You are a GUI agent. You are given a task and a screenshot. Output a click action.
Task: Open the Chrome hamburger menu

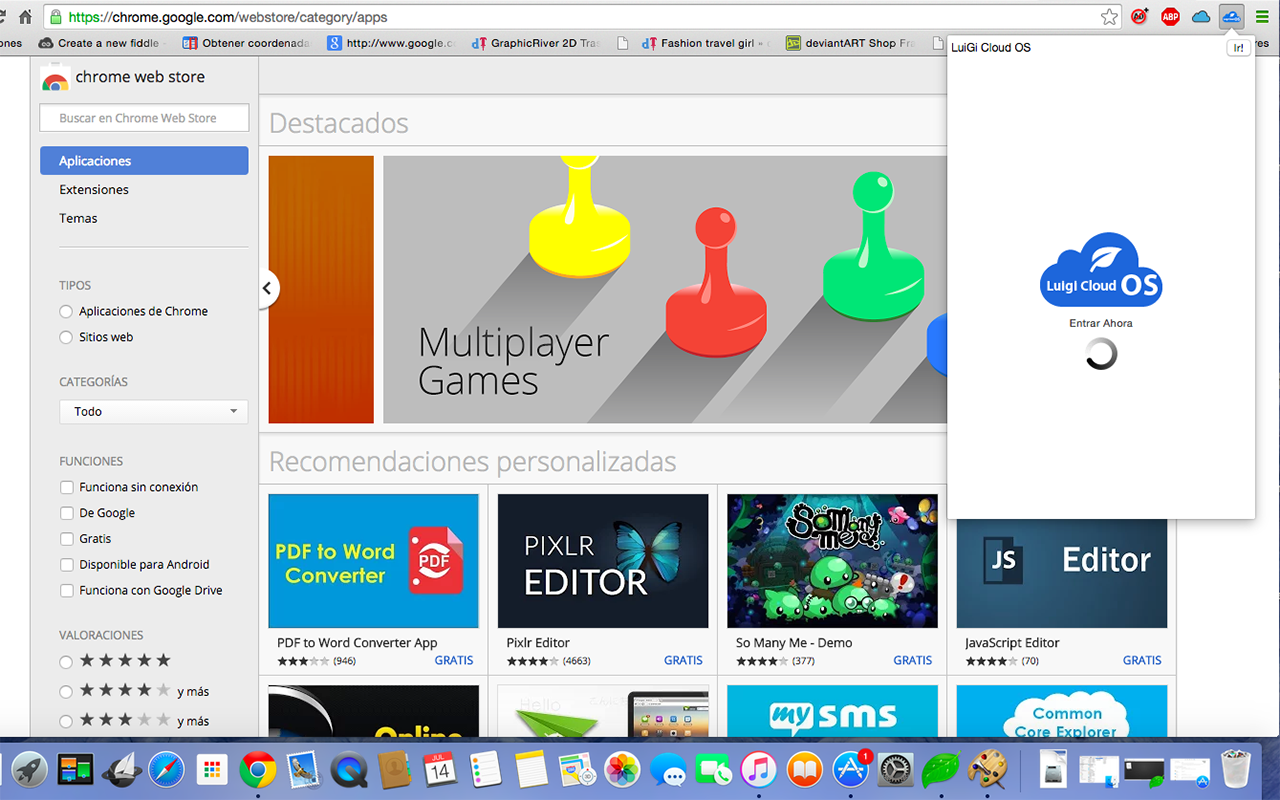coord(1262,17)
